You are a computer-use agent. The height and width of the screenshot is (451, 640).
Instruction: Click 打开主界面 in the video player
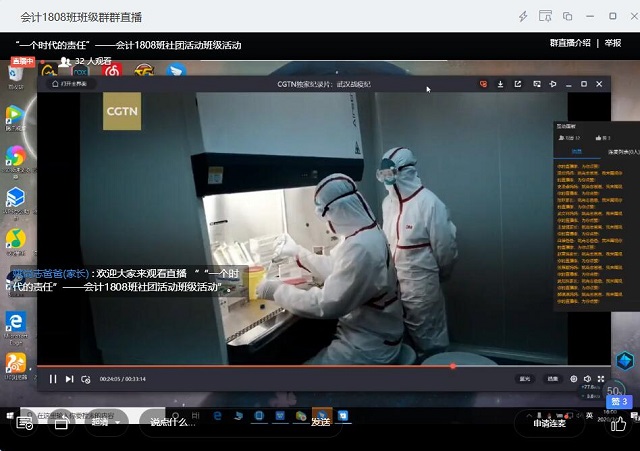(x=70, y=84)
